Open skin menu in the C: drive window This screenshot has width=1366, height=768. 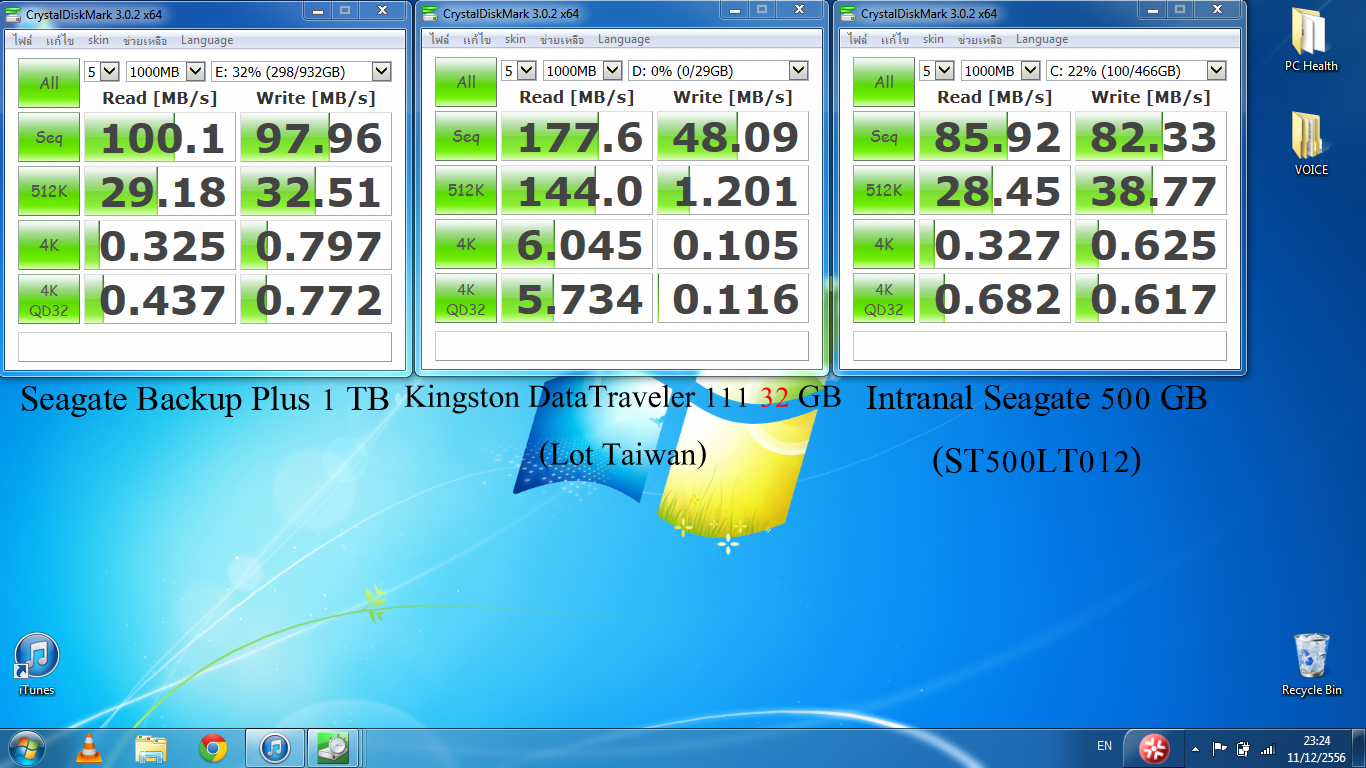(x=933, y=39)
